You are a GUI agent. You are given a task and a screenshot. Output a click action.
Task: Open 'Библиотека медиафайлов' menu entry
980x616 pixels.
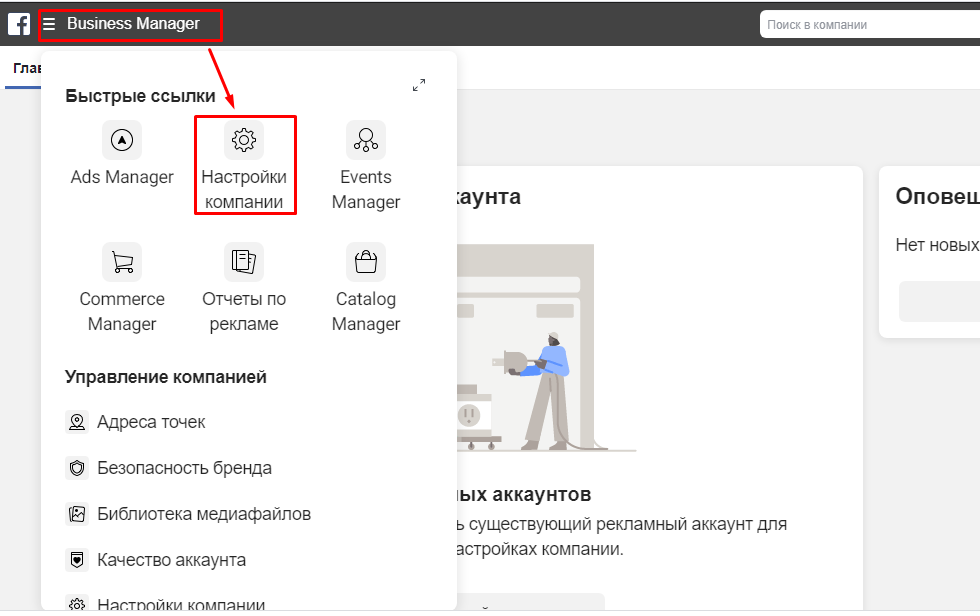(x=204, y=514)
